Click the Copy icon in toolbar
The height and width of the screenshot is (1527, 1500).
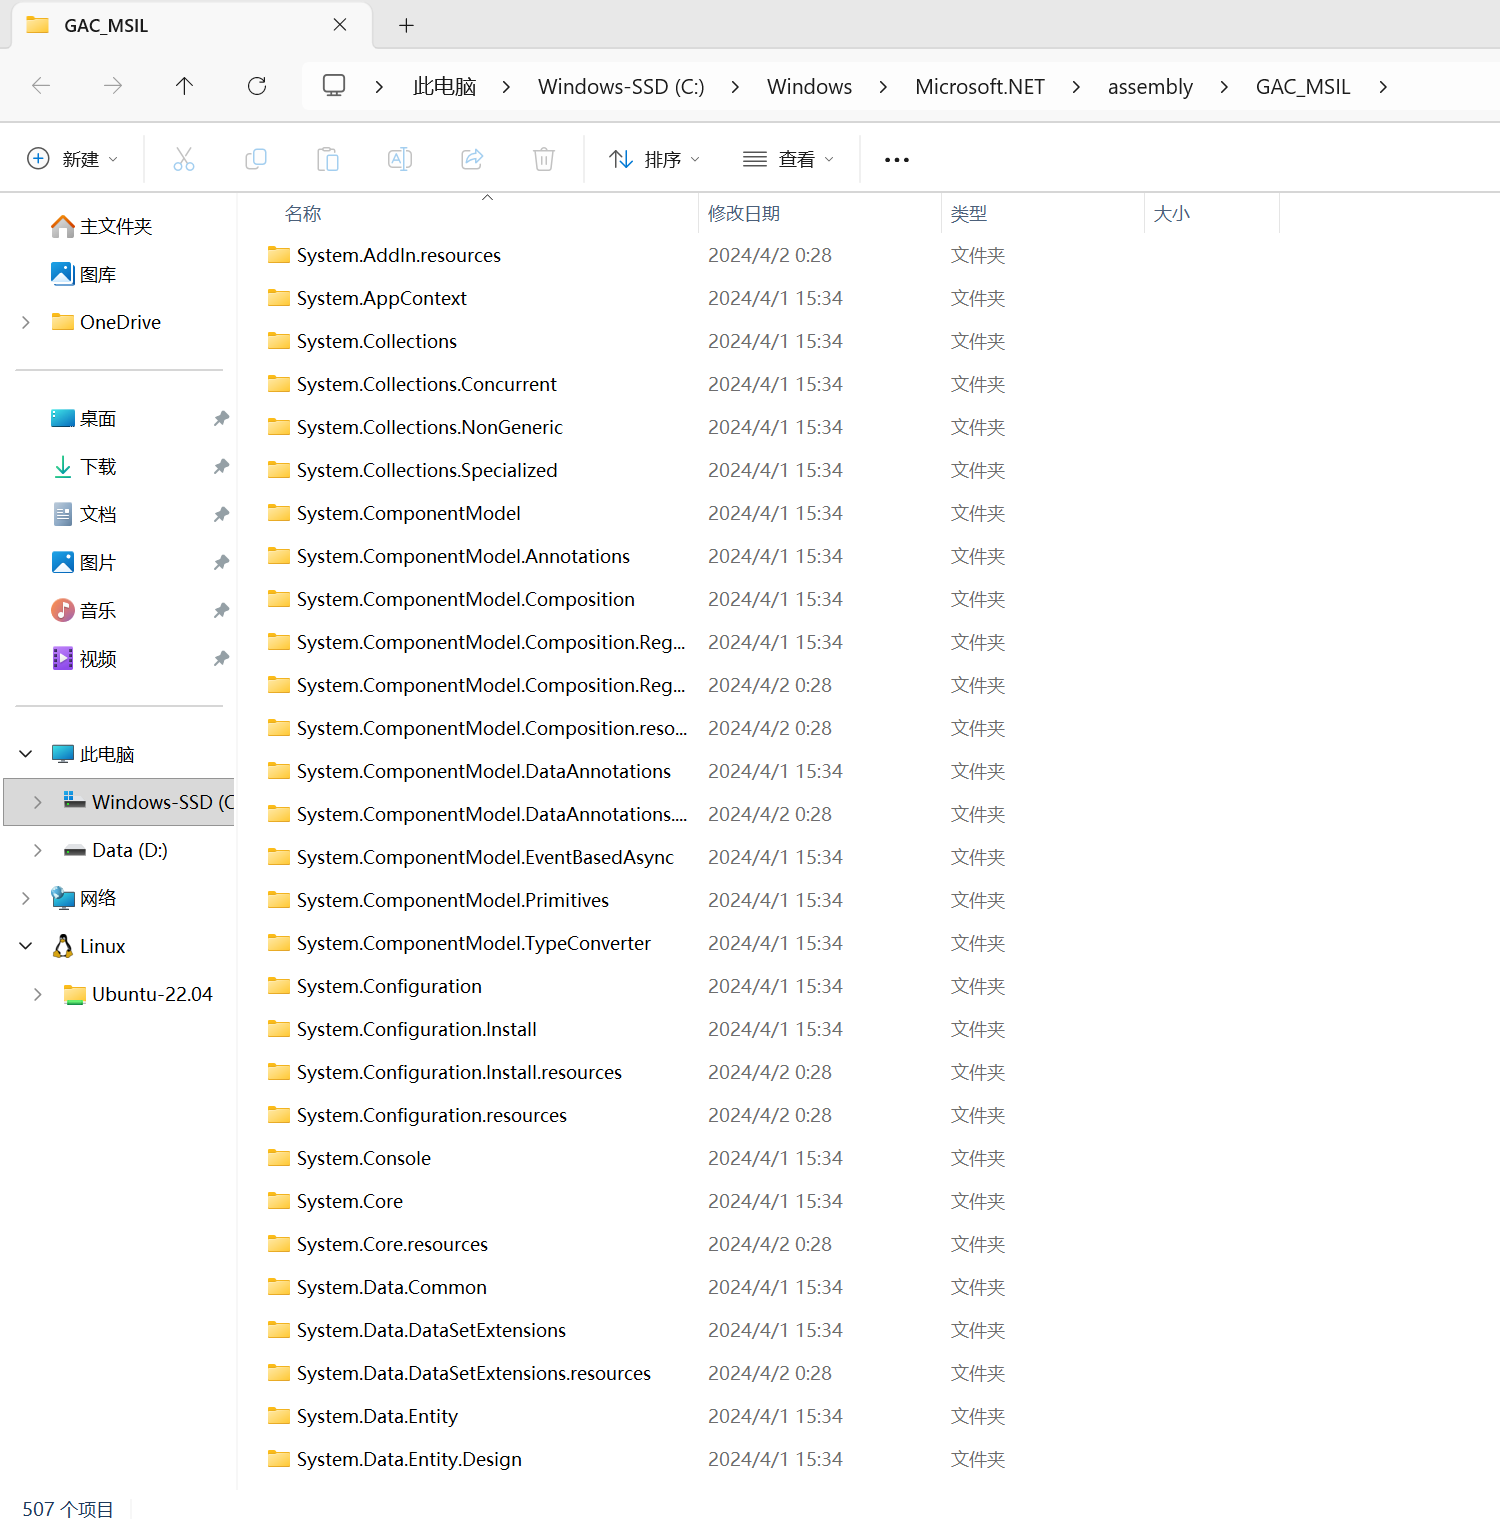pyautogui.click(x=256, y=159)
